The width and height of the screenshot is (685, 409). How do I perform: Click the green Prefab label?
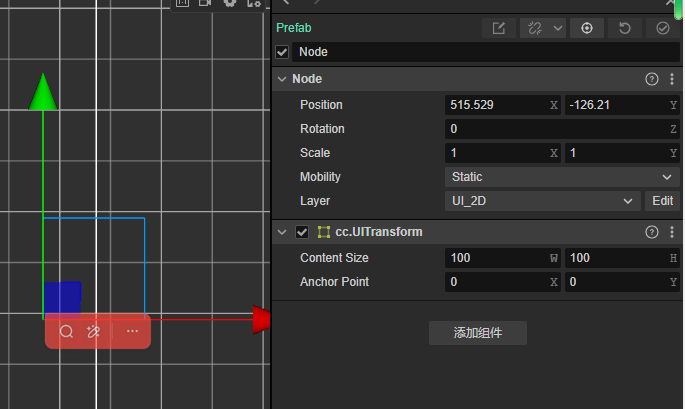tap(294, 28)
